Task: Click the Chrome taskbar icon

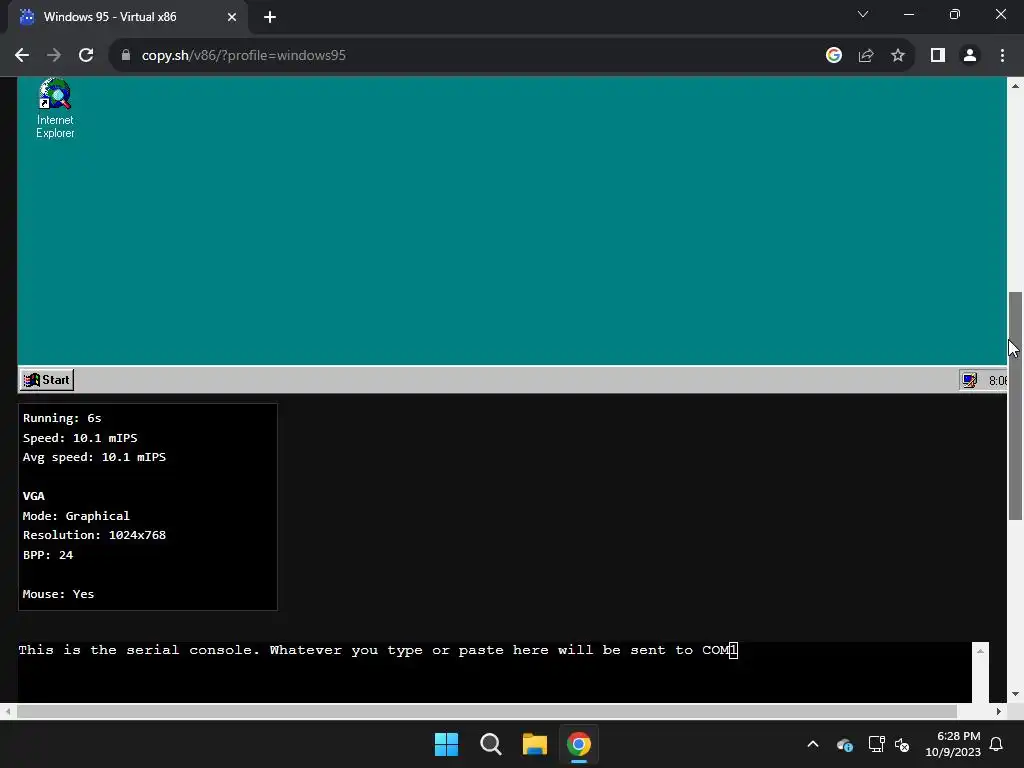Action: coord(579,744)
